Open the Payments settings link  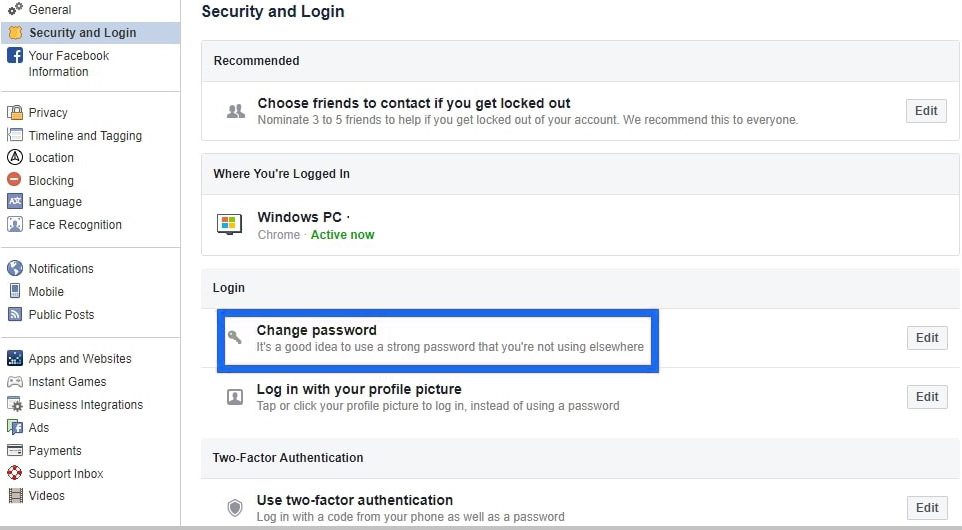point(55,451)
